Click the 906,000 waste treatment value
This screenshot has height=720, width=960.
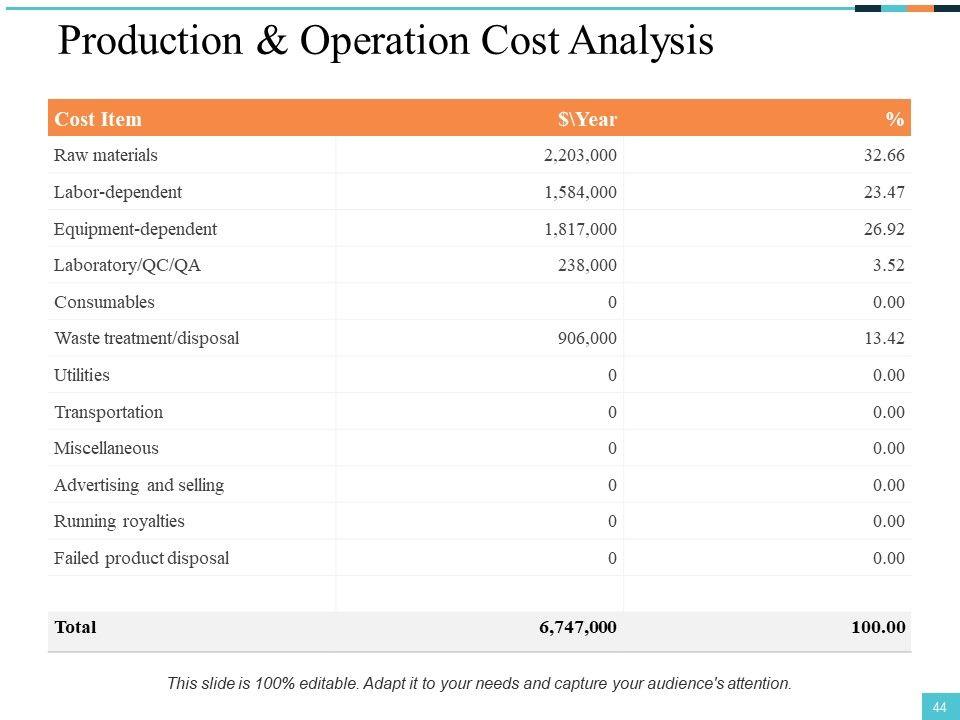[x=587, y=338]
